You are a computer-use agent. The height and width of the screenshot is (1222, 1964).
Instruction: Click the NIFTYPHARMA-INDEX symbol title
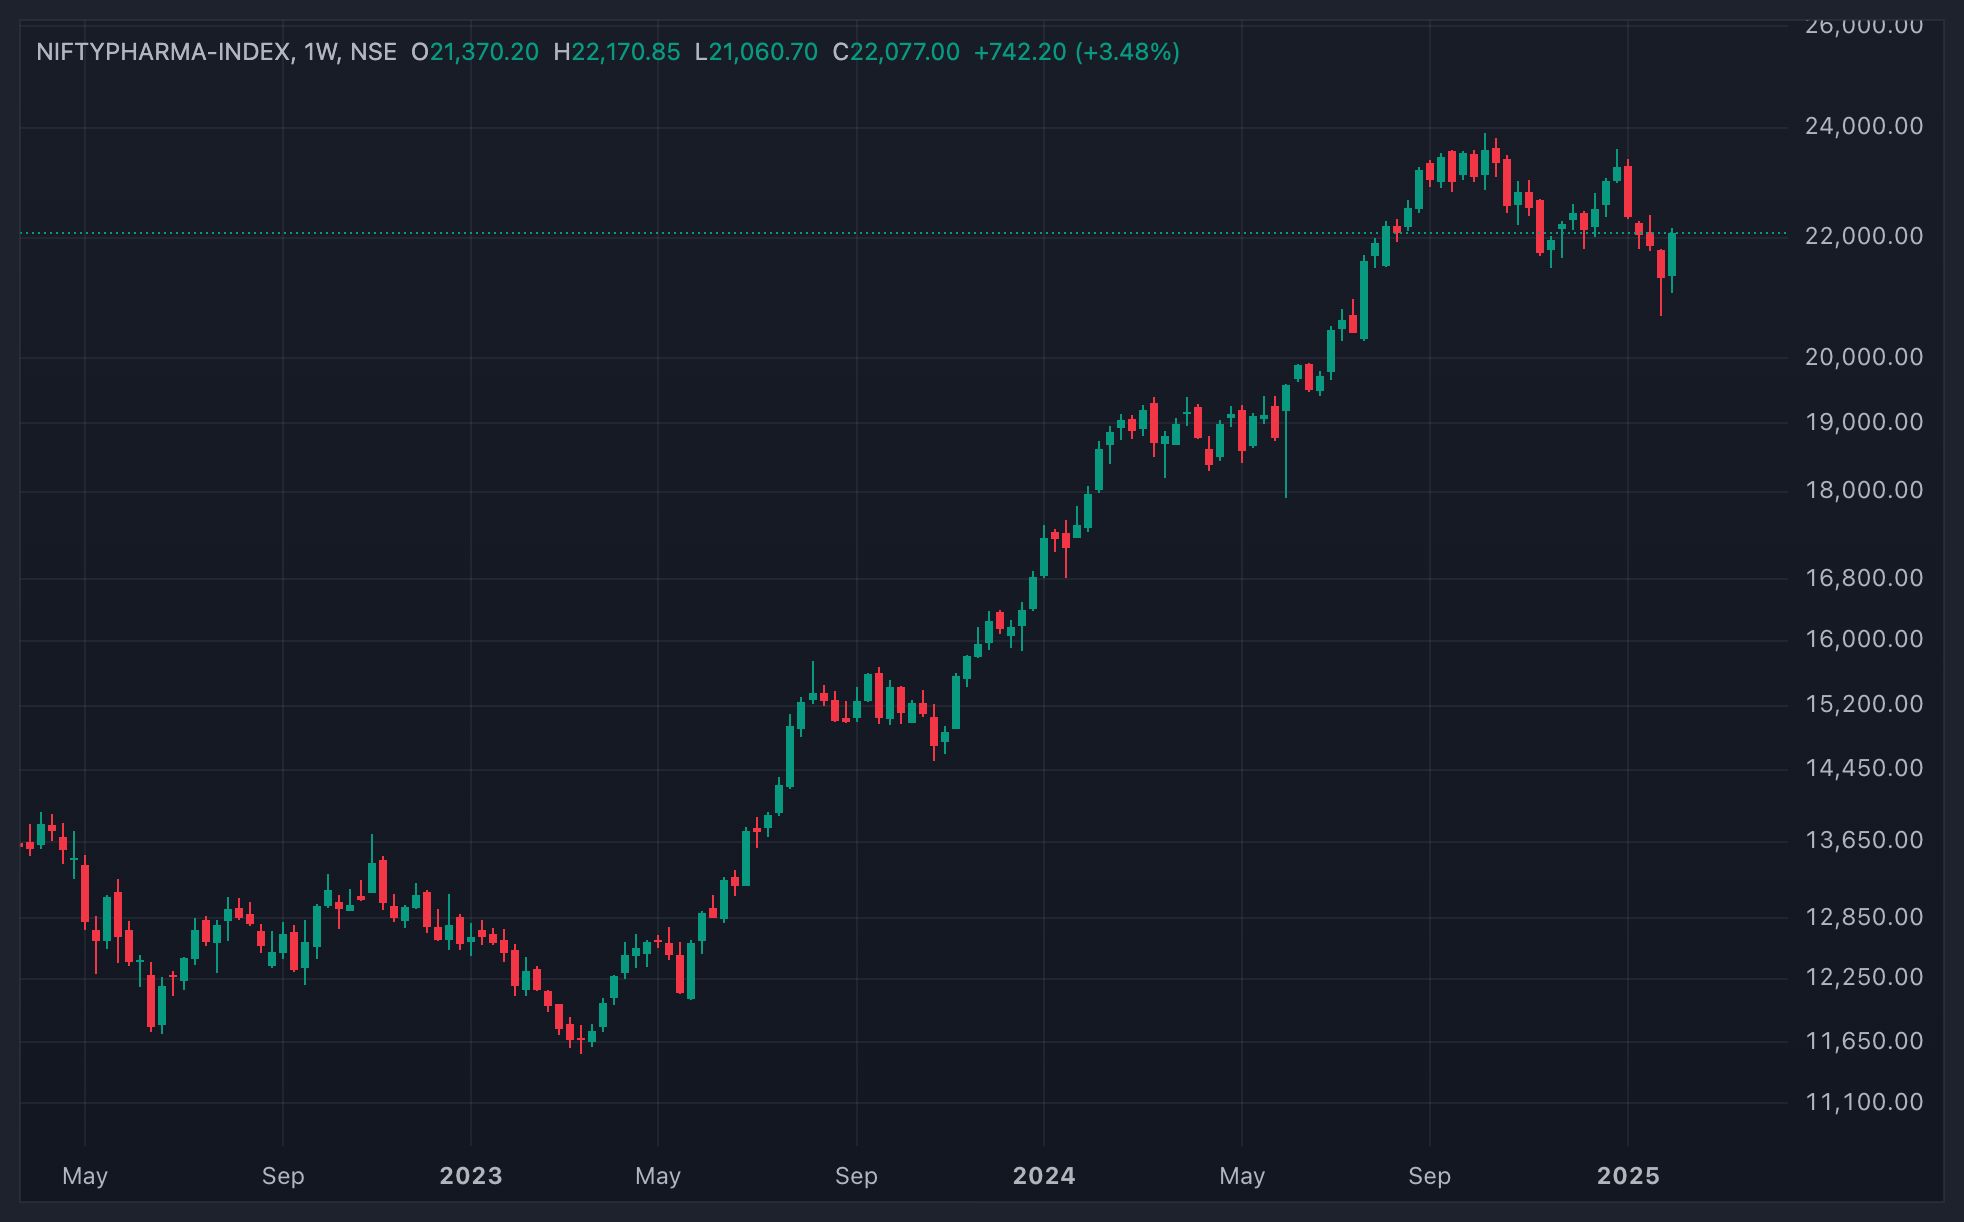coord(163,52)
